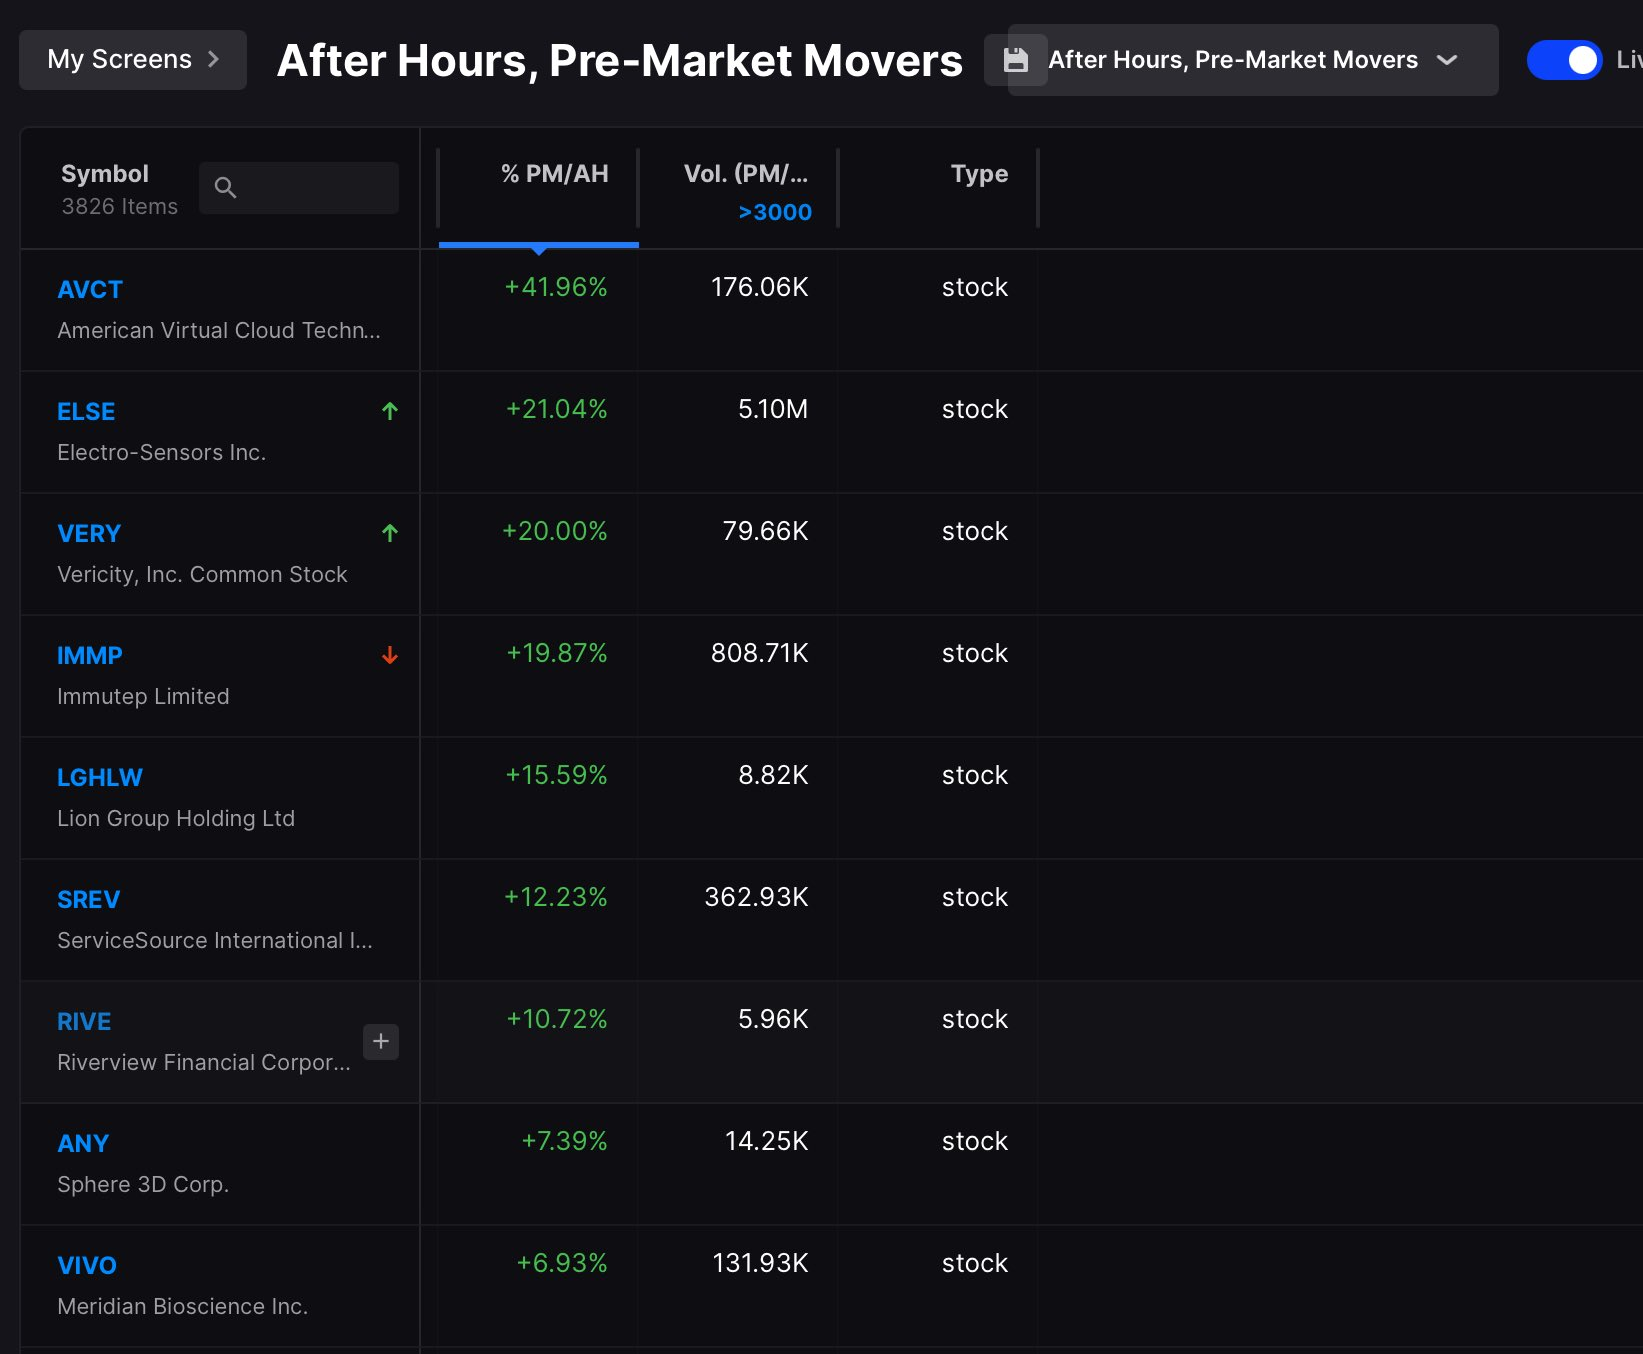Click the search magnifier icon next to Symbol

click(x=225, y=187)
